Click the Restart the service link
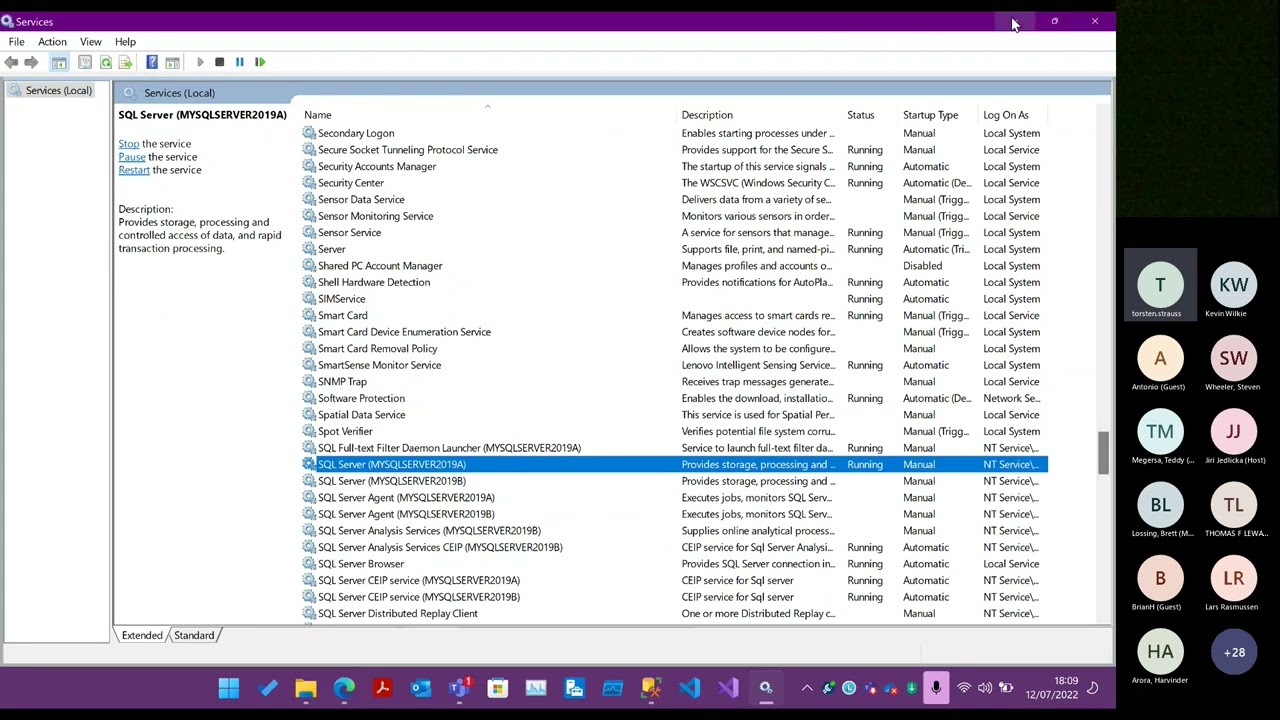Viewport: 1280px width, 720px height. point(134,170)
